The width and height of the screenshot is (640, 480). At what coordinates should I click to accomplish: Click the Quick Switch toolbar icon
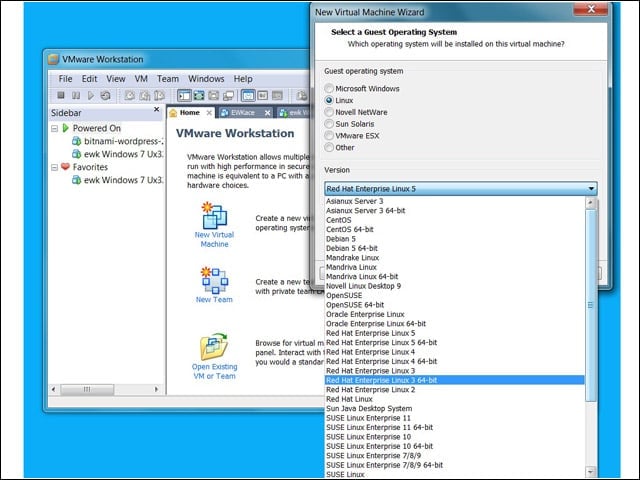point(213,96)
